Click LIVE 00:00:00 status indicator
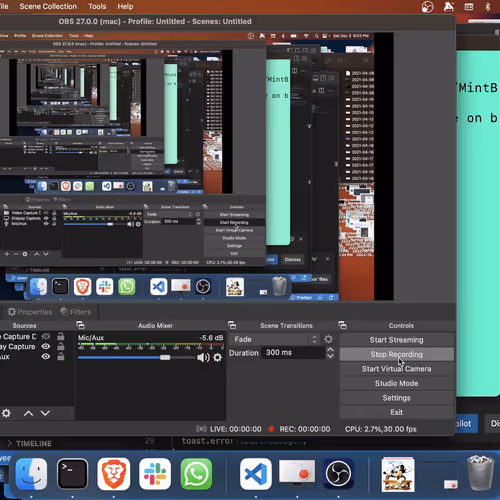The height and width of the screenshot is (500, 500). (x=229, y=429)
